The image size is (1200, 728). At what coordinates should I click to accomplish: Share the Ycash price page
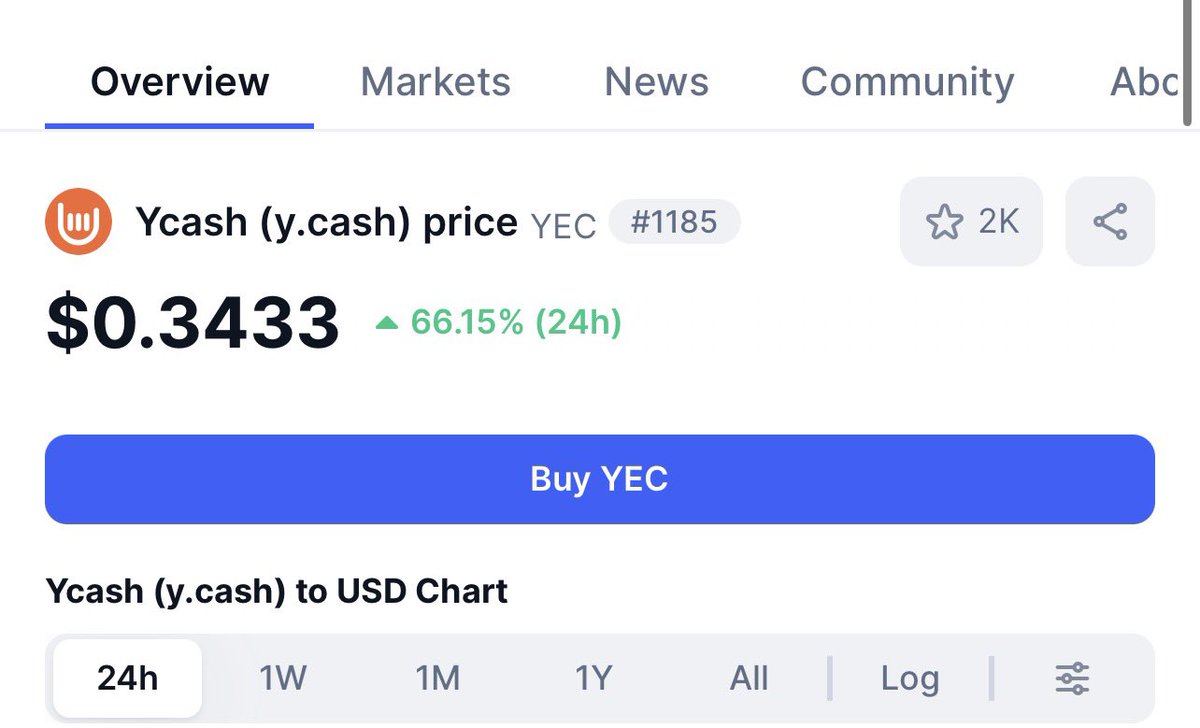point(1110,221)
